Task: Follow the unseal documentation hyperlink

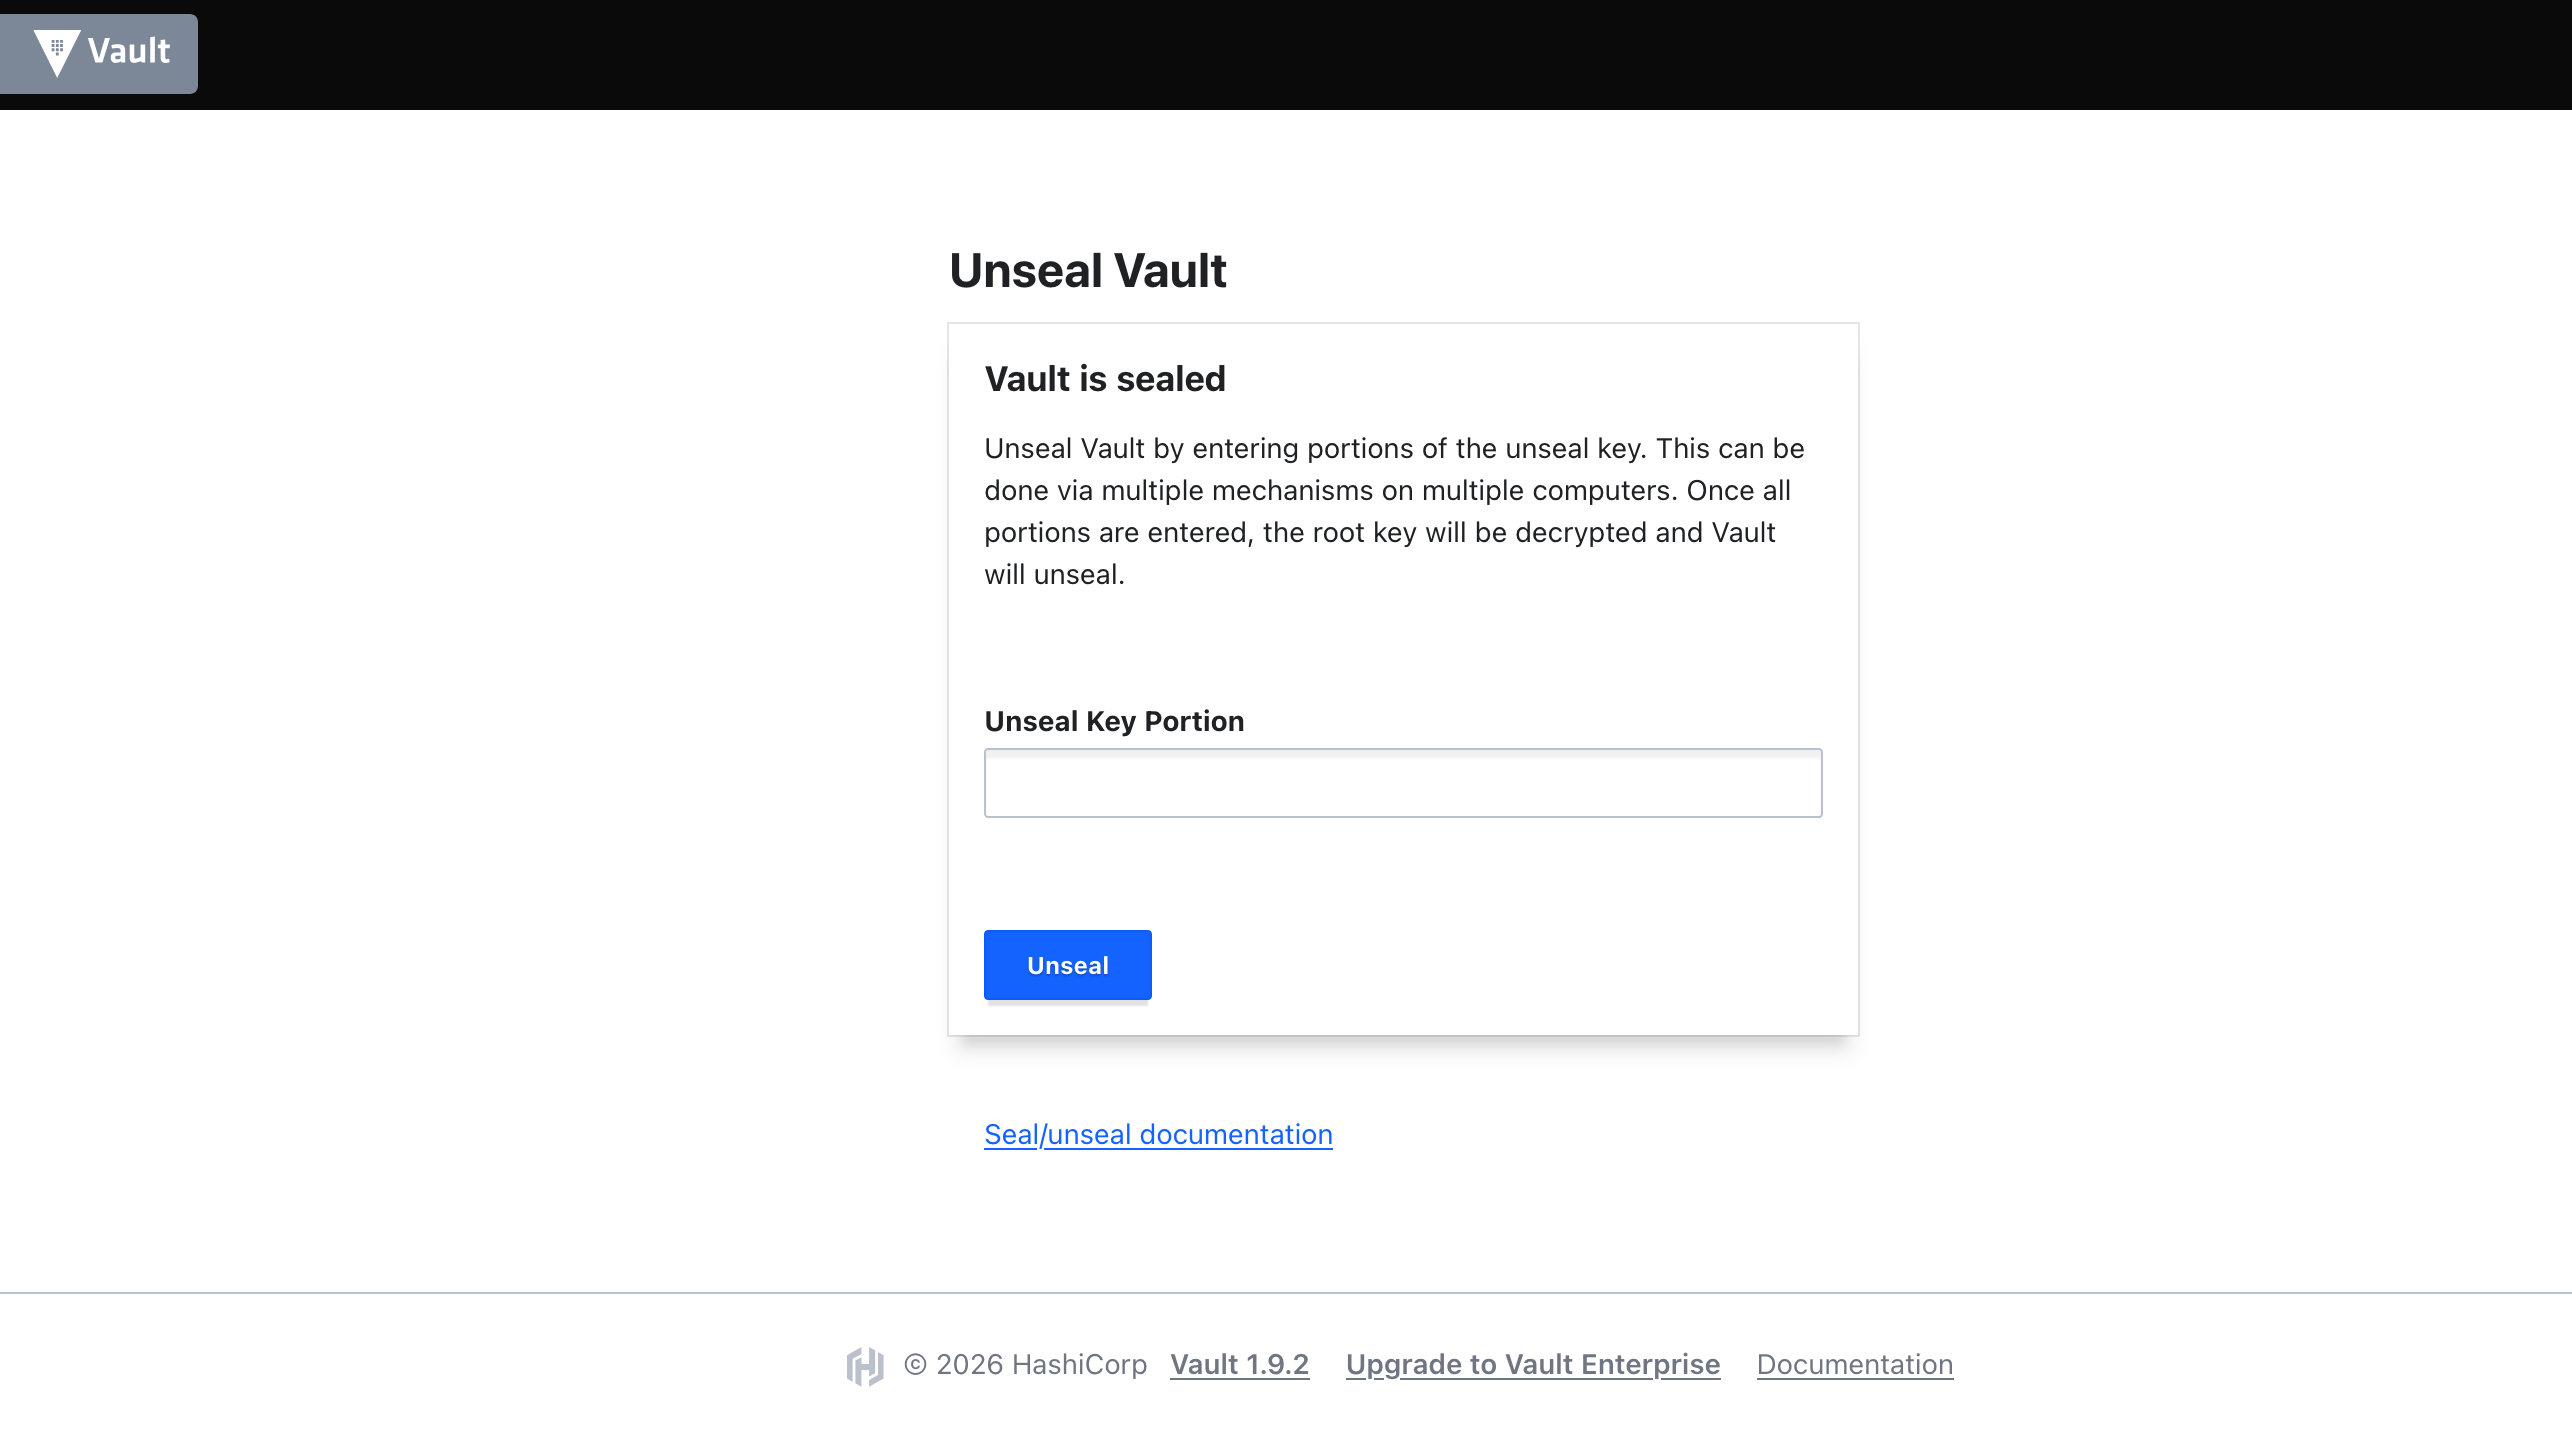Action: point(1158,1134)
